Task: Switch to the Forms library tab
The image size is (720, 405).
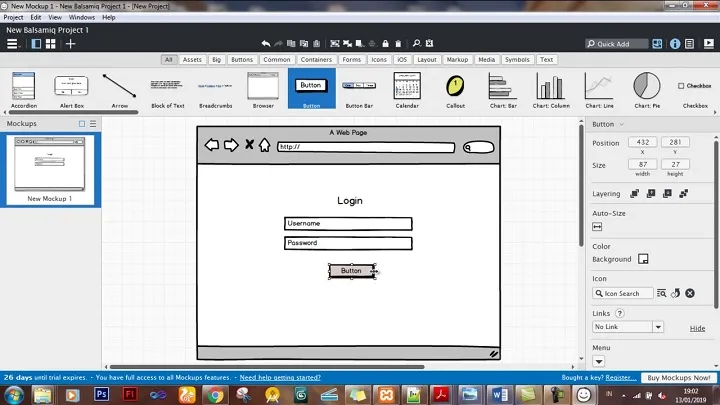Action: 351,60
